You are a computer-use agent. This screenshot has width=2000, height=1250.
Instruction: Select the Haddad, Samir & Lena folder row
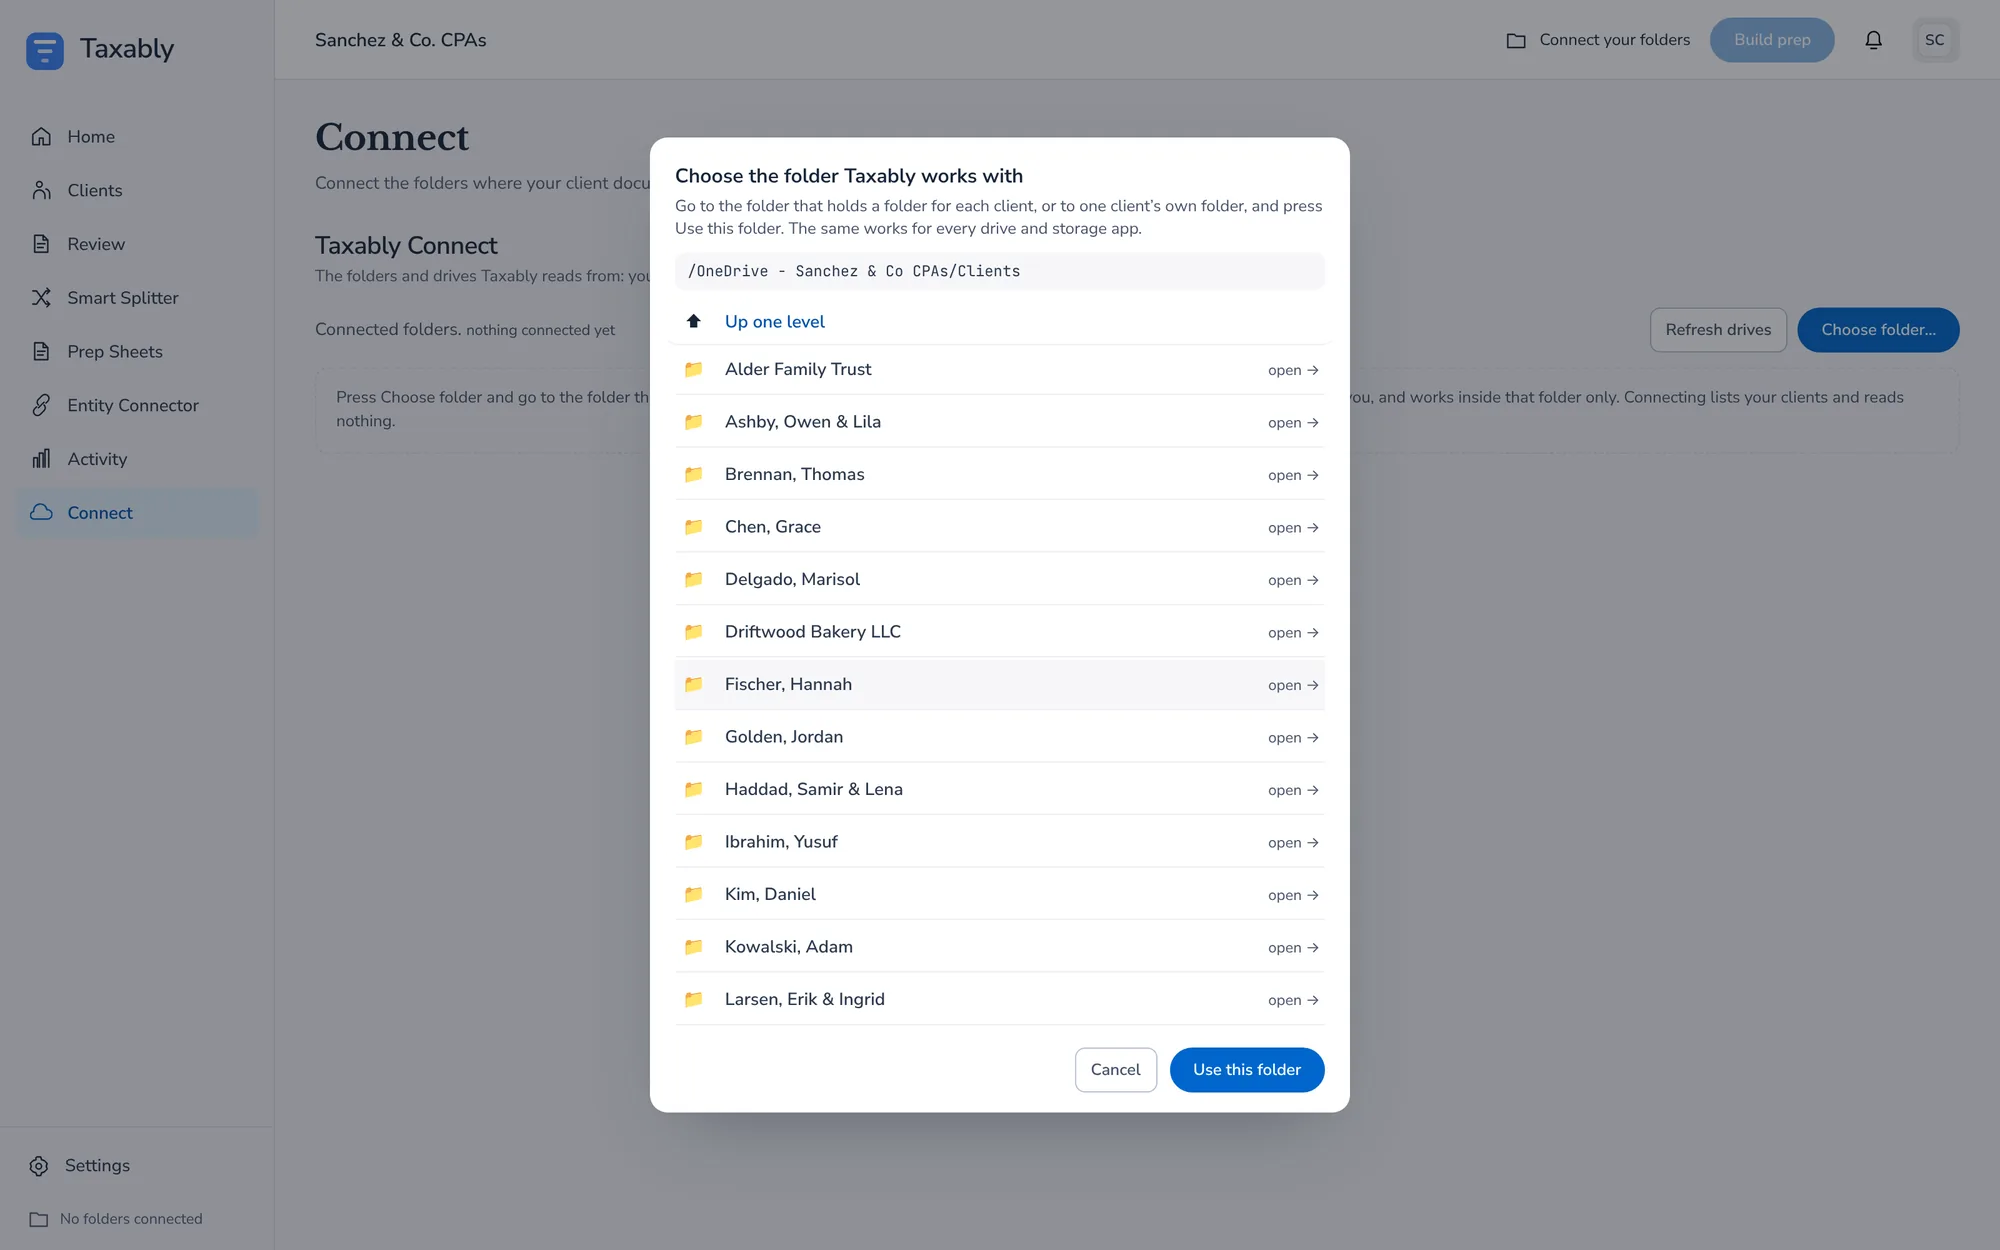(x=1000, y=789)
